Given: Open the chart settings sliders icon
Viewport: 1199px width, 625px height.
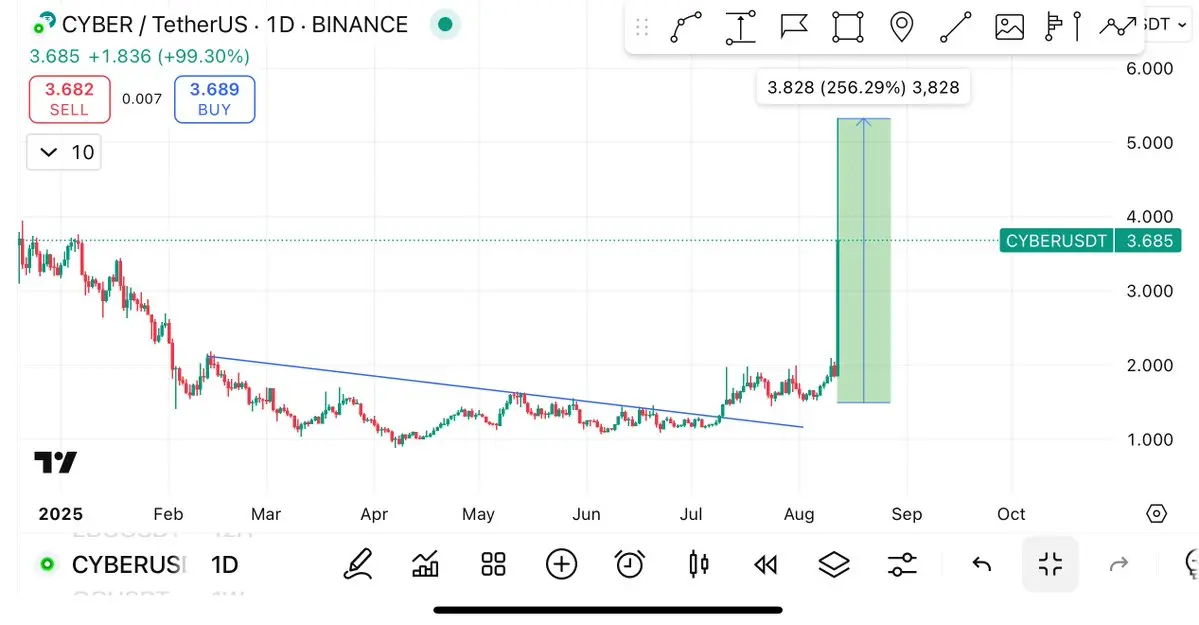Looking at the screenshot, I should [x=902, y=565].
